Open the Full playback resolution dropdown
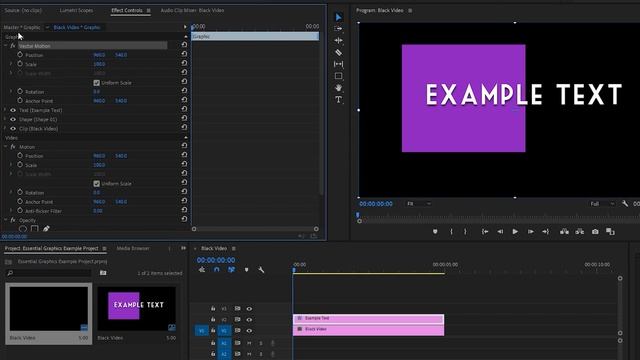 [x=602, y=204]
